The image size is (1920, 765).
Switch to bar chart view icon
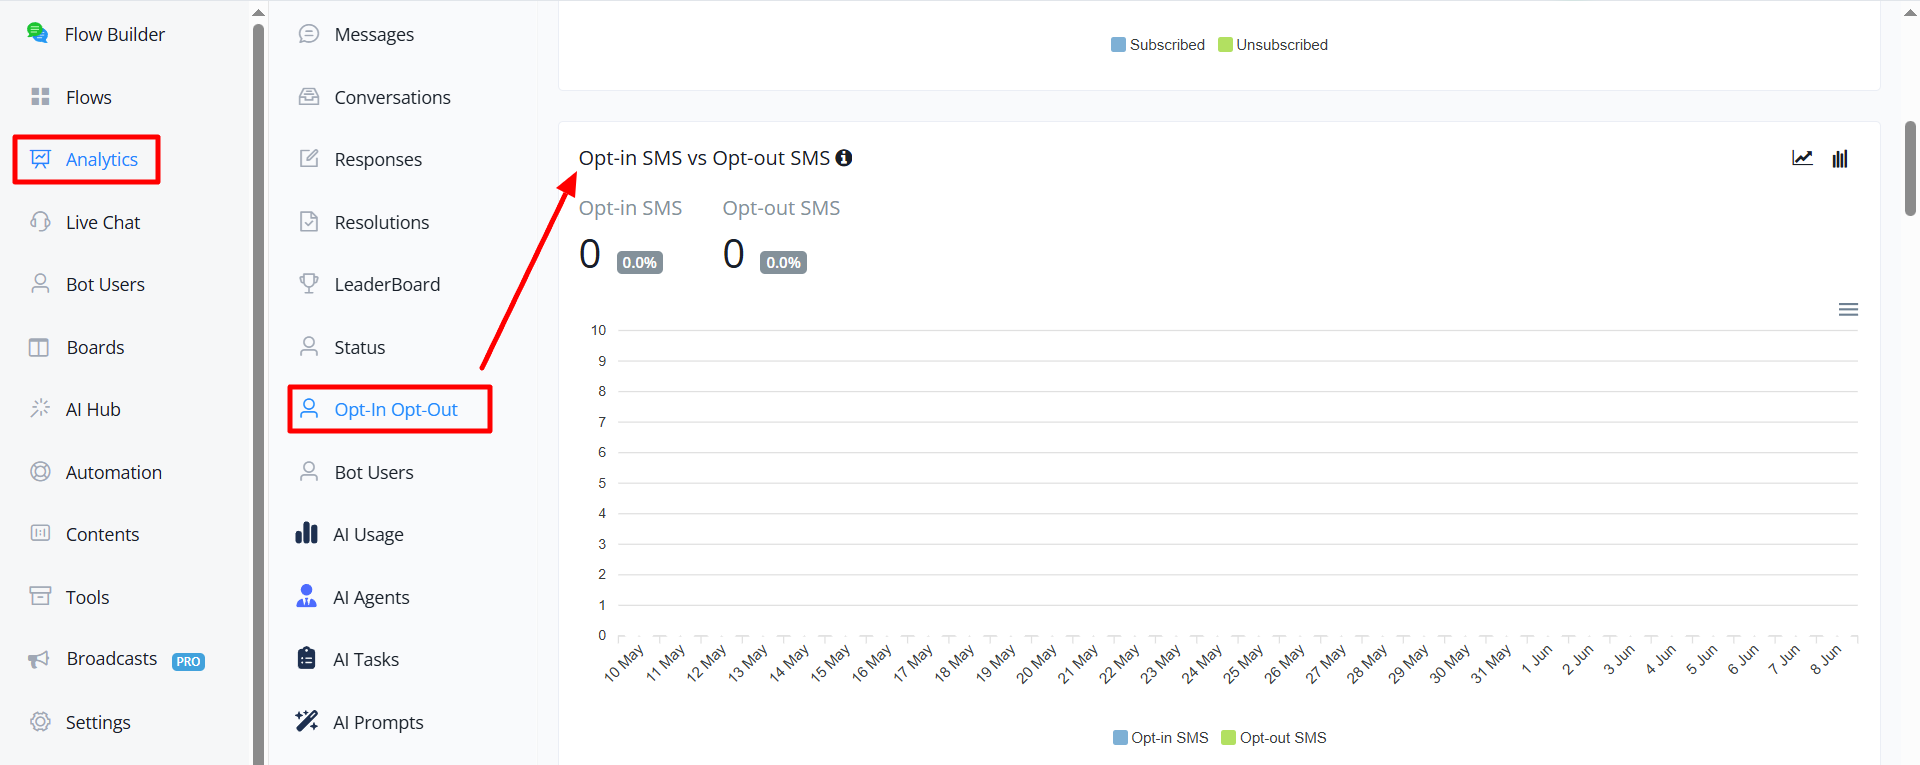pos(1840,158)
